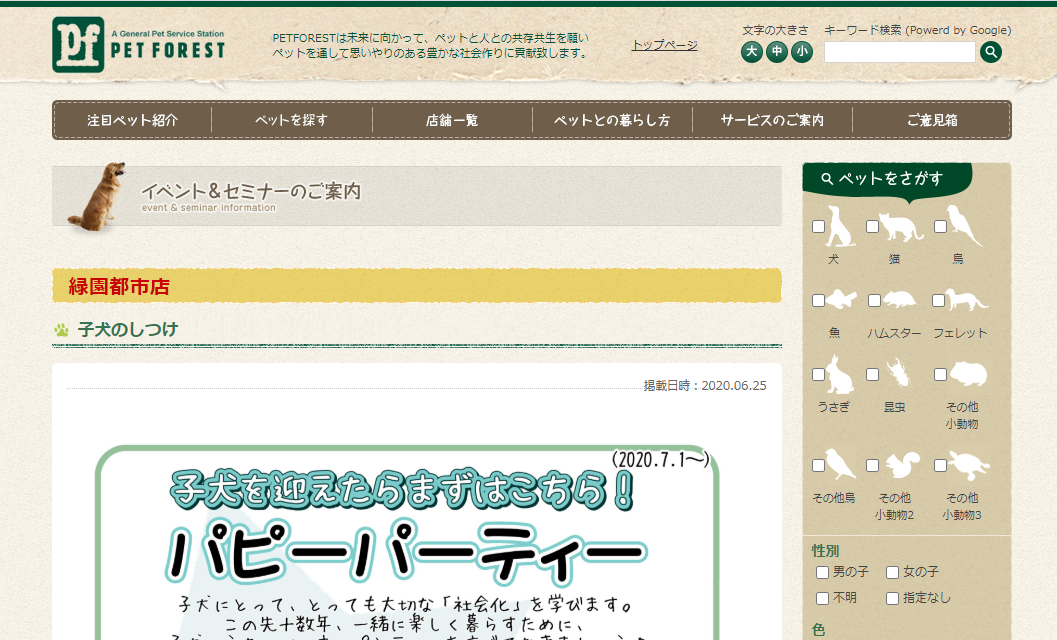Check the 魚 checkbox

[x=818, y=301]
